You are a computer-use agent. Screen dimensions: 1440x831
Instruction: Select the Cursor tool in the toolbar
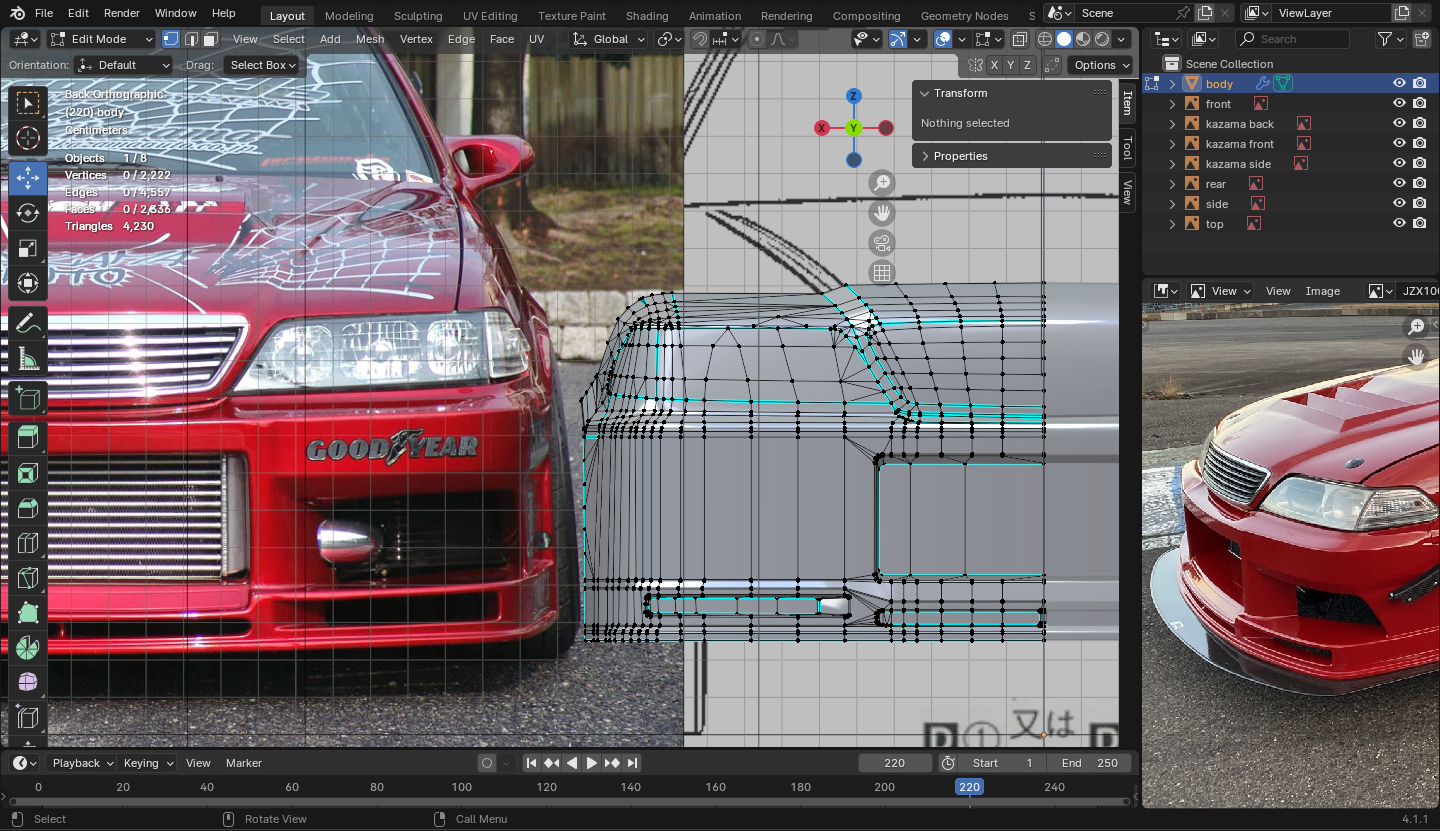28,139
